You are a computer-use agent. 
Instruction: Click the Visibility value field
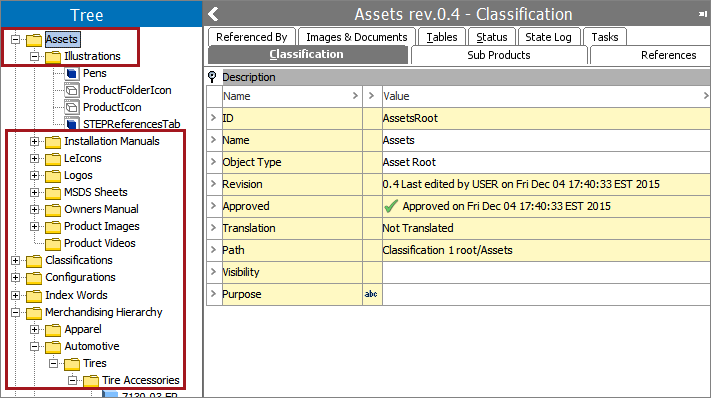point(546,272)
